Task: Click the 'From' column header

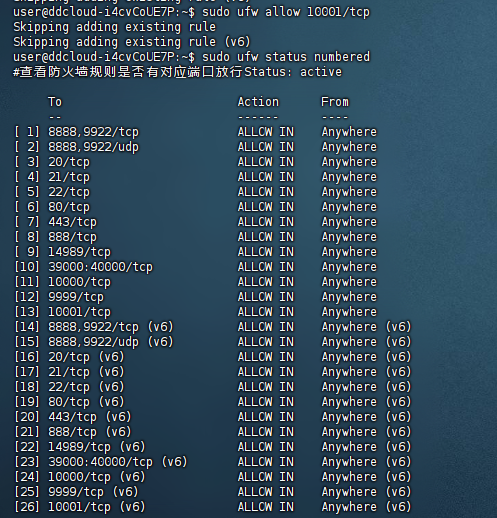Action: pyautogui.click(x=335, y=102)
